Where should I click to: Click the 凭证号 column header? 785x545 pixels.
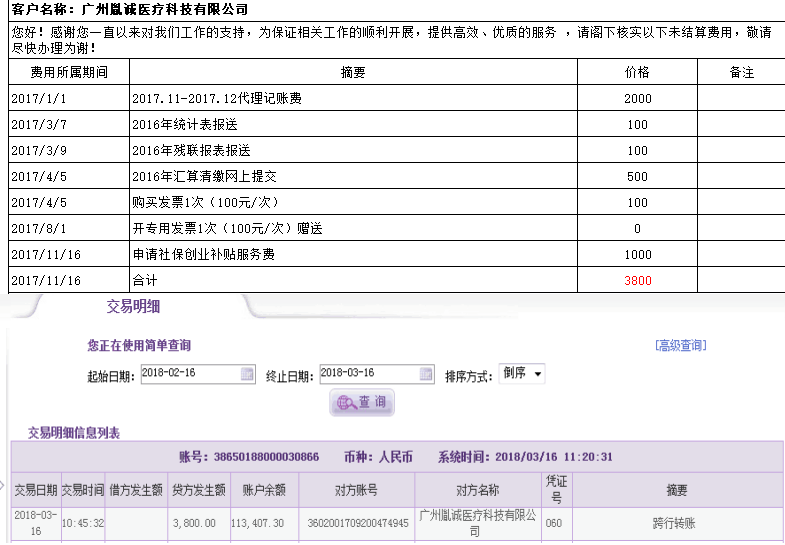pyautogui.click(x=557, y=490)
